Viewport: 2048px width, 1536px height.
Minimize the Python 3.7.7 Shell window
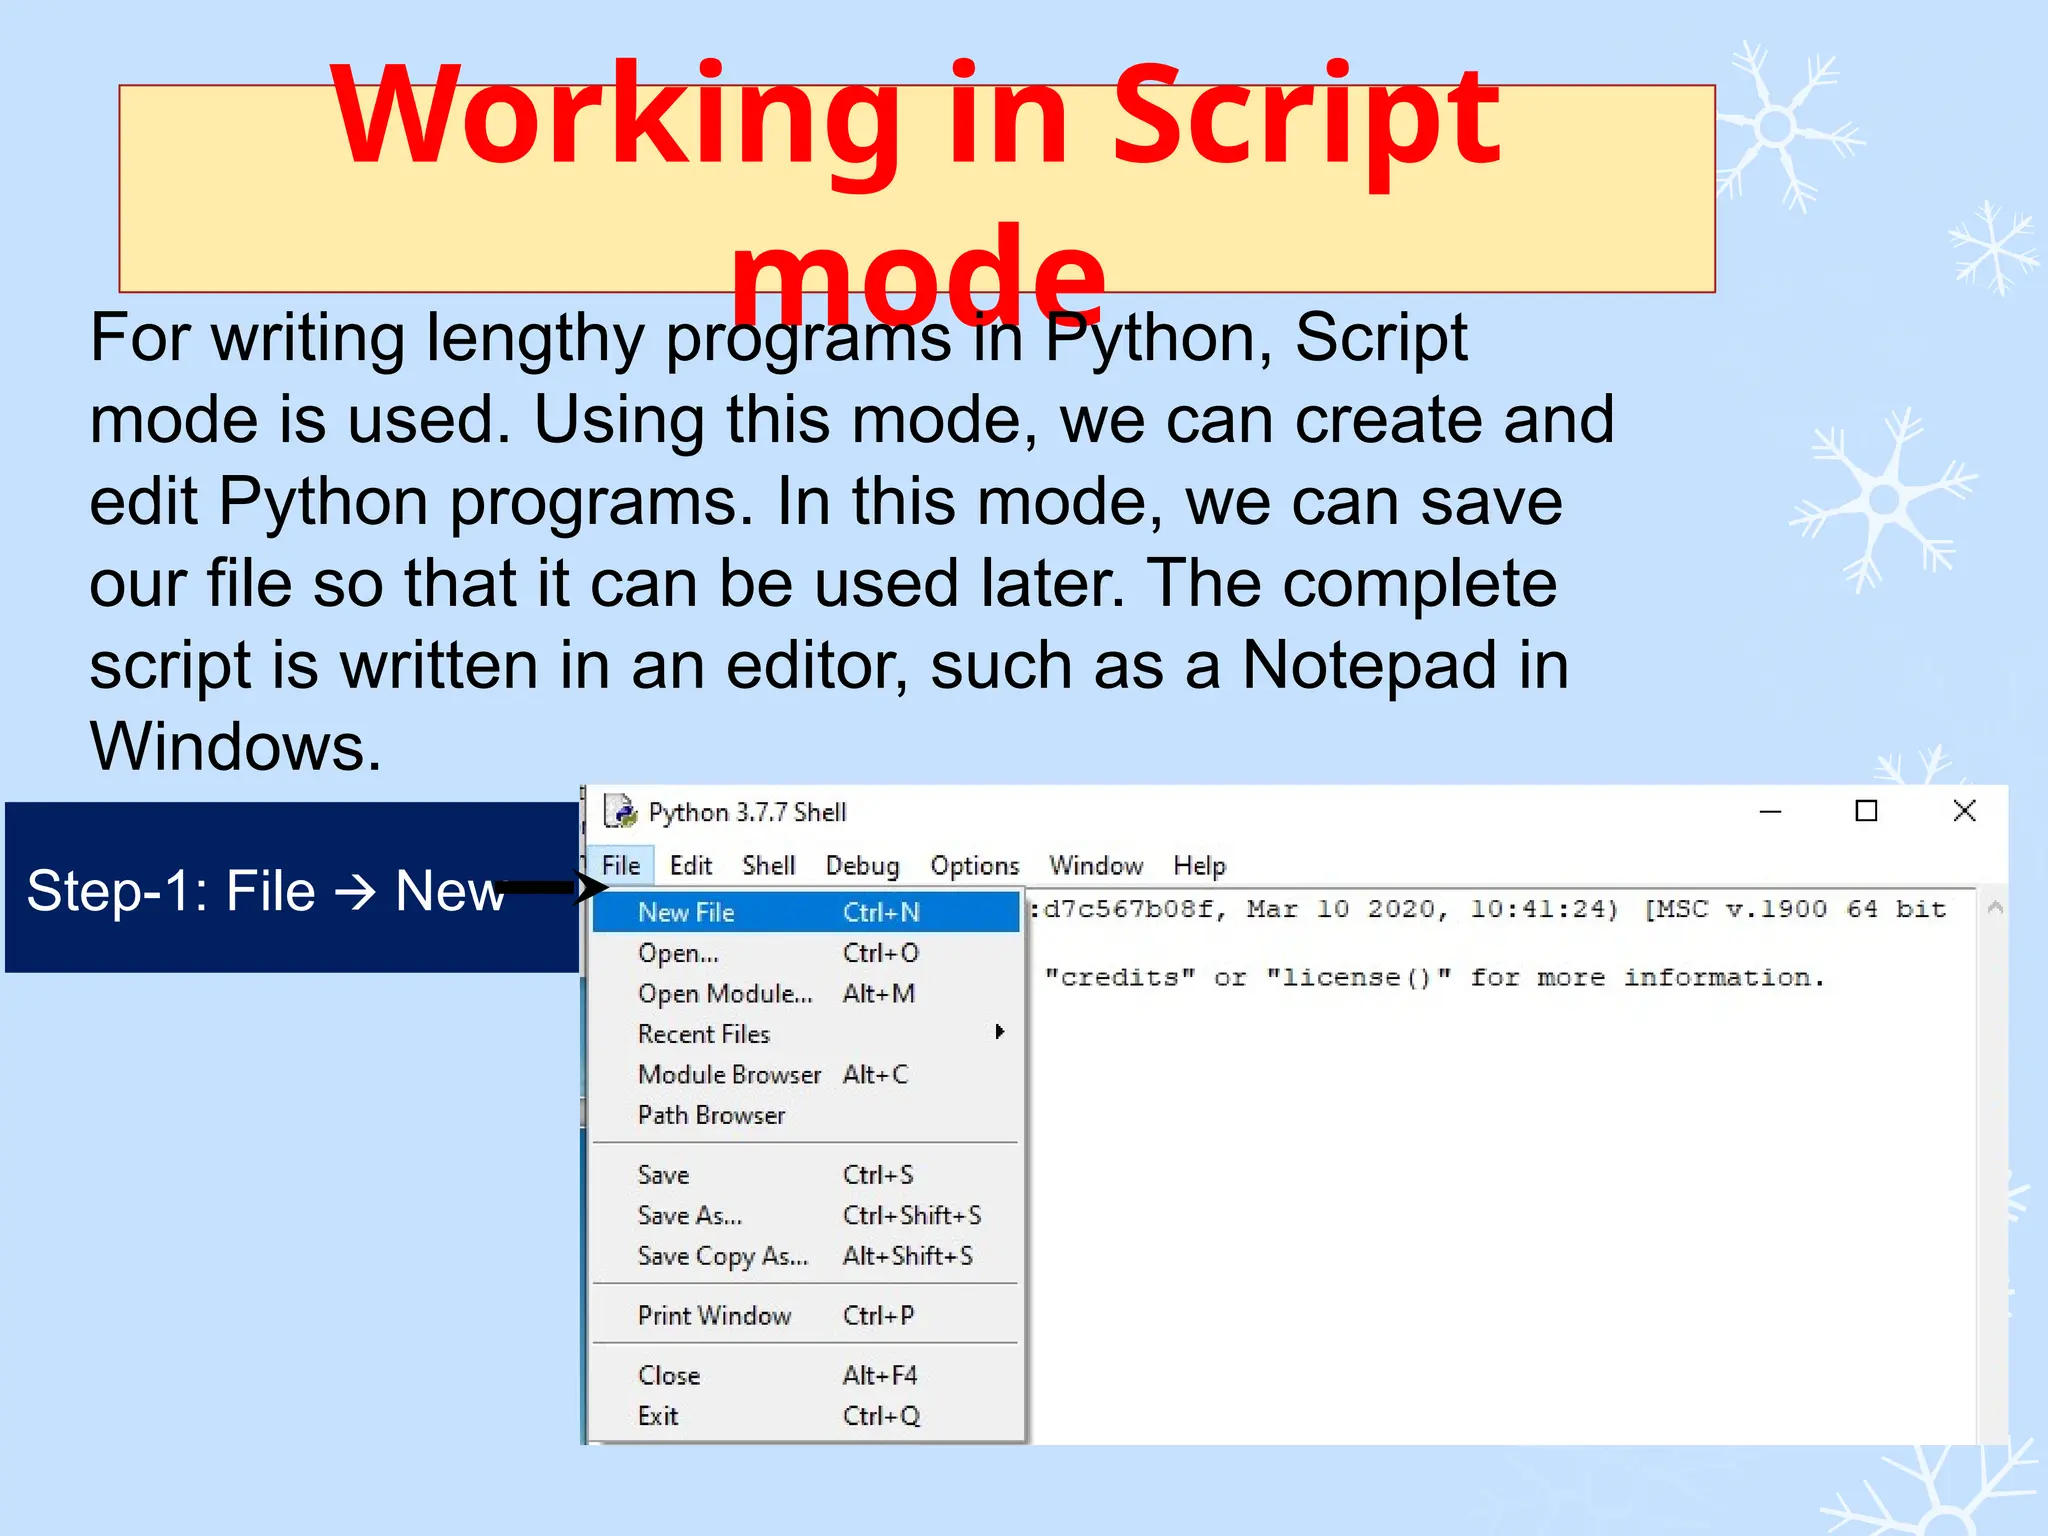point(1770,811)
